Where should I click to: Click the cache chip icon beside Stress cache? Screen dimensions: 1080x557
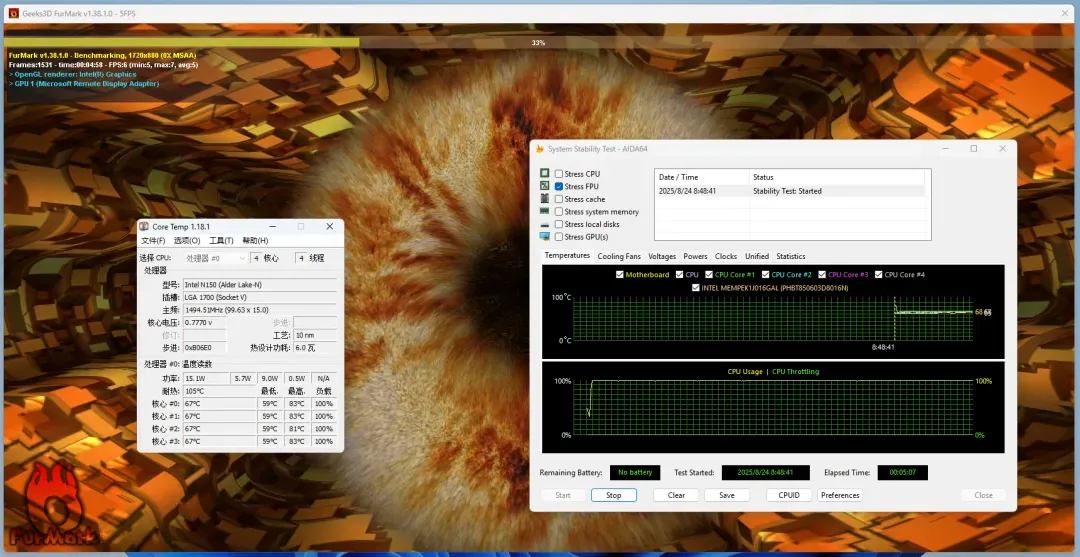coord(545,199)
